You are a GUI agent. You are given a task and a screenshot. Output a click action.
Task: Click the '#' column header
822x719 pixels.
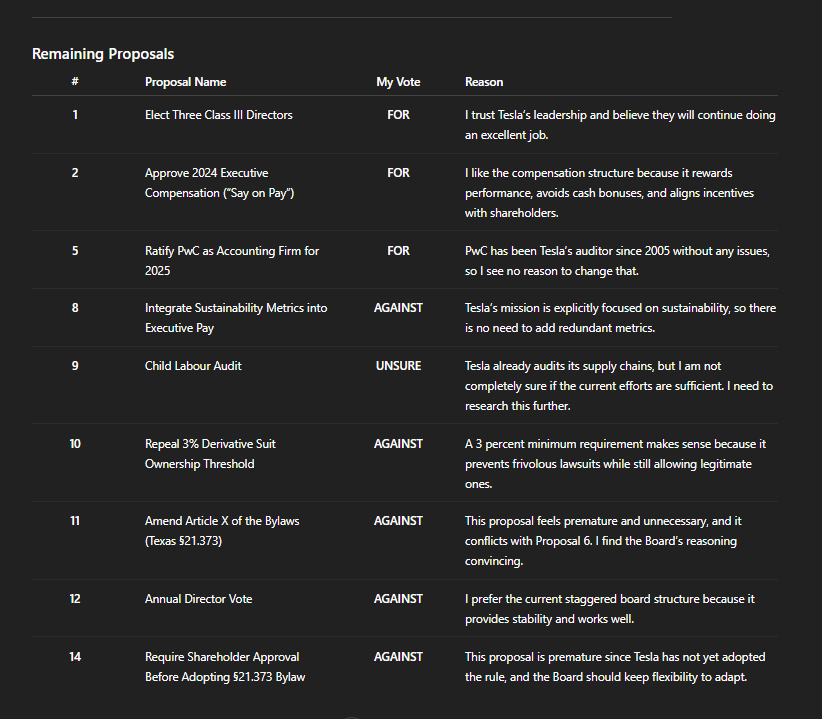[x=75, y=82]
